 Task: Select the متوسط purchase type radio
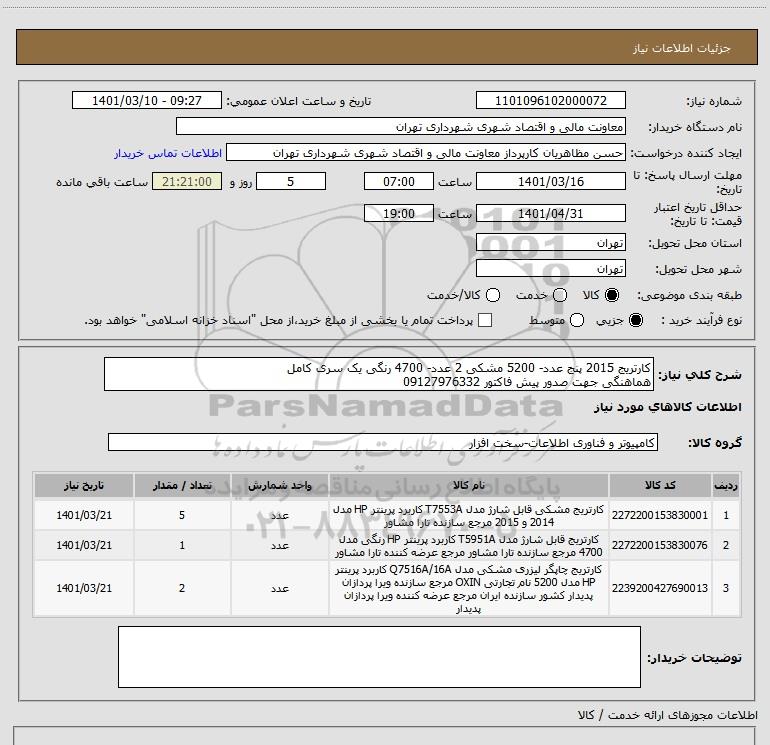point(577,320)
